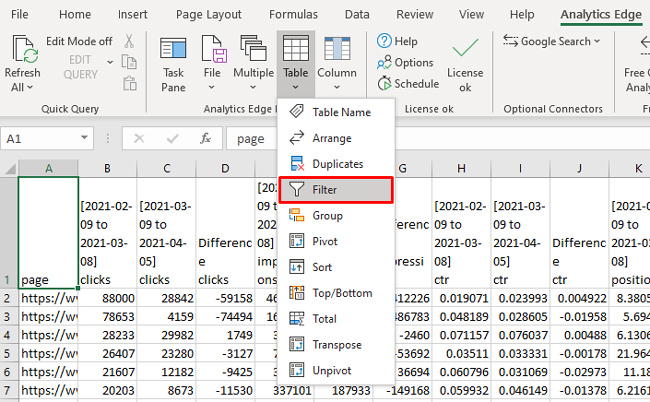Switch to the Formulas tab
The image size is (650, 402).
pos(293,14)
